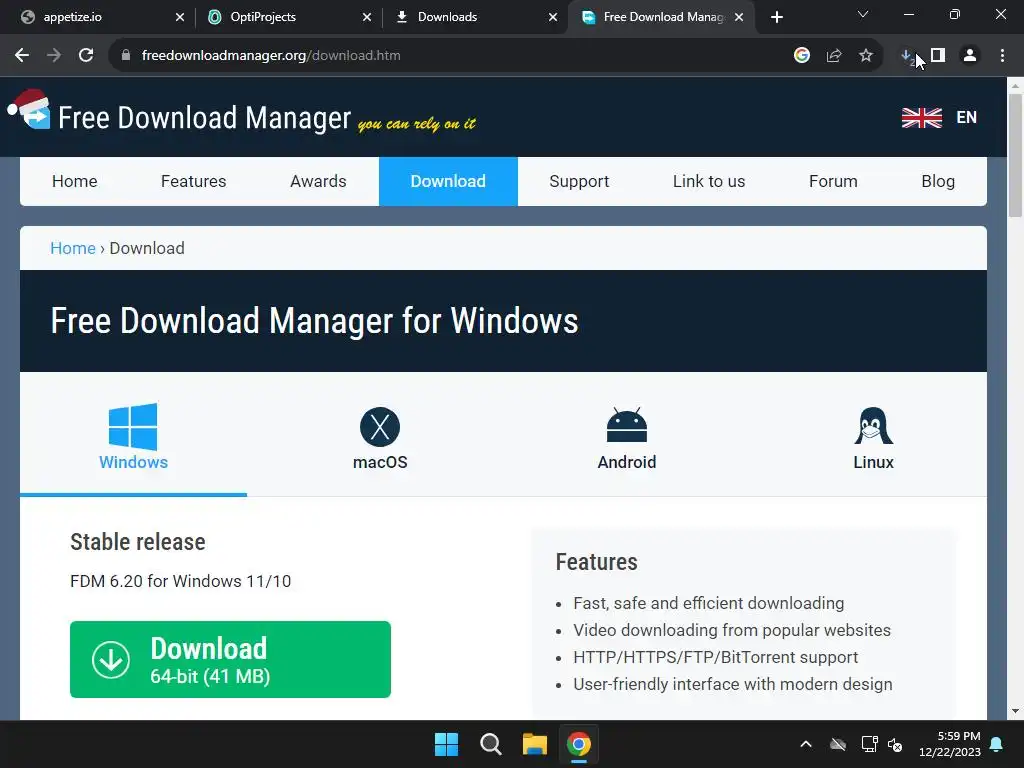Open the Chrome profile icon
The image size is (1024, 768).
(970, 56)
